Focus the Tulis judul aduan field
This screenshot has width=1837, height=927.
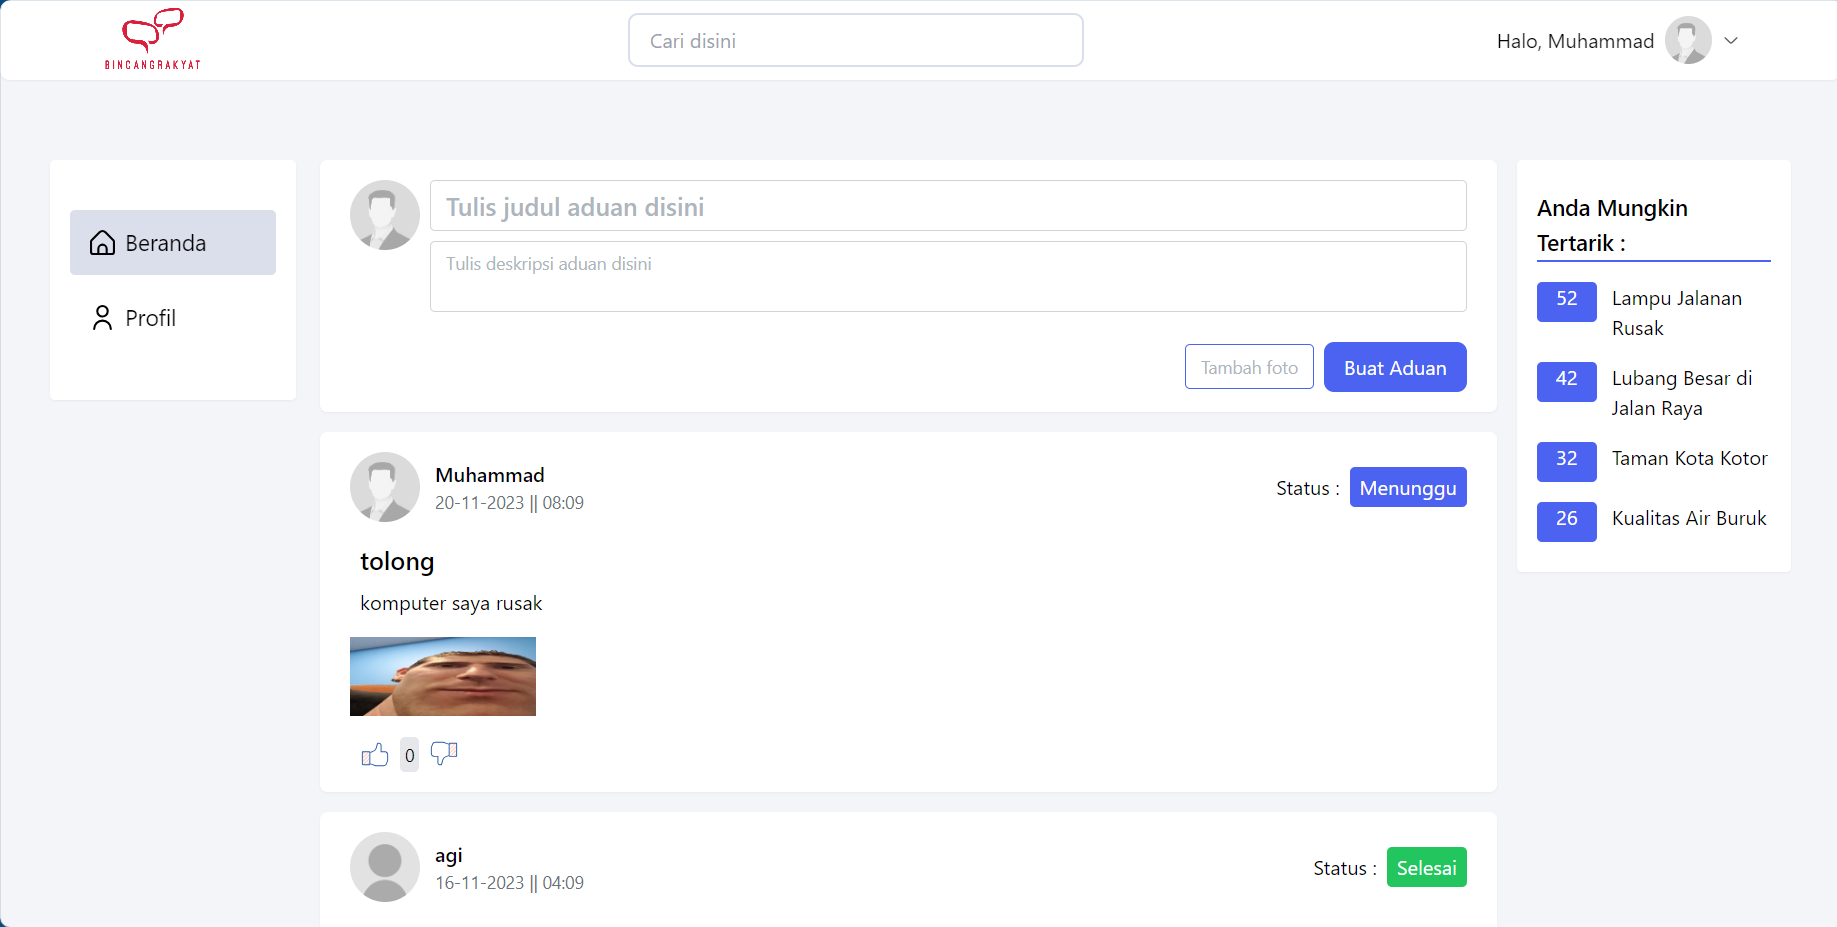[948, 206]
